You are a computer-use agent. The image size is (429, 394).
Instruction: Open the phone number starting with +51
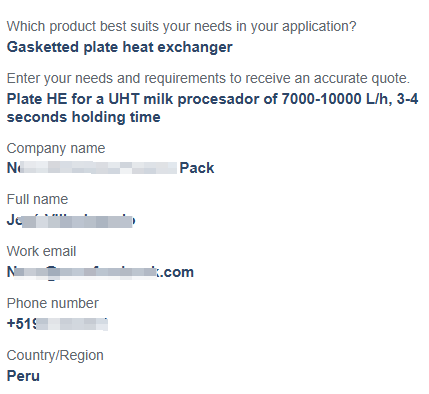57,324
